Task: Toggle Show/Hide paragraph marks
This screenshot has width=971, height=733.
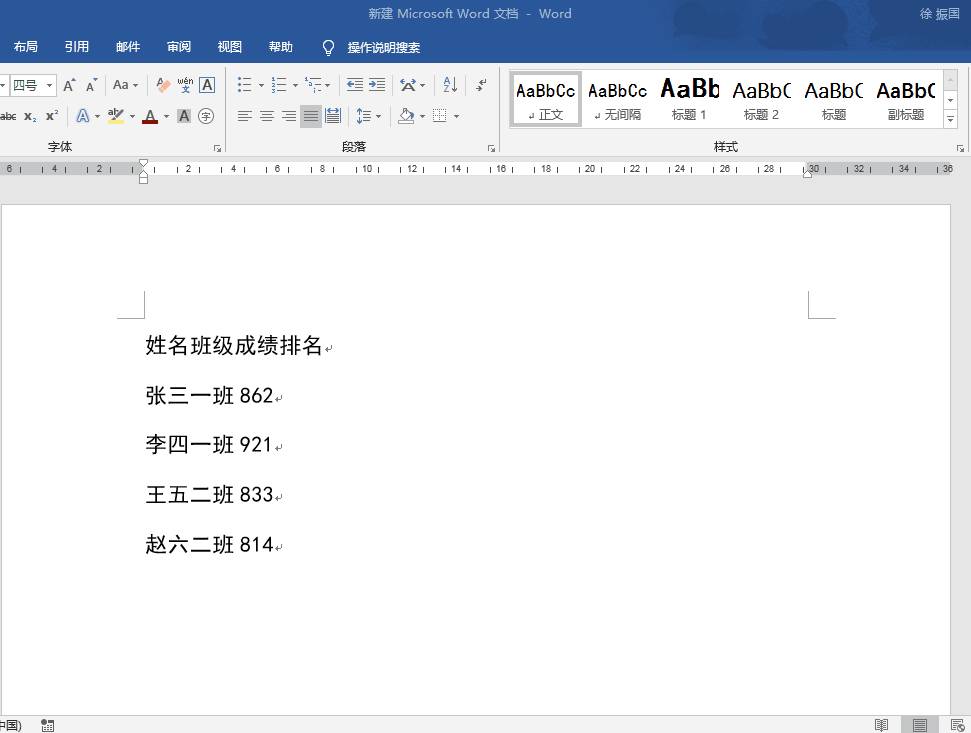Action: pyautogui.click(x=481, y=85)
